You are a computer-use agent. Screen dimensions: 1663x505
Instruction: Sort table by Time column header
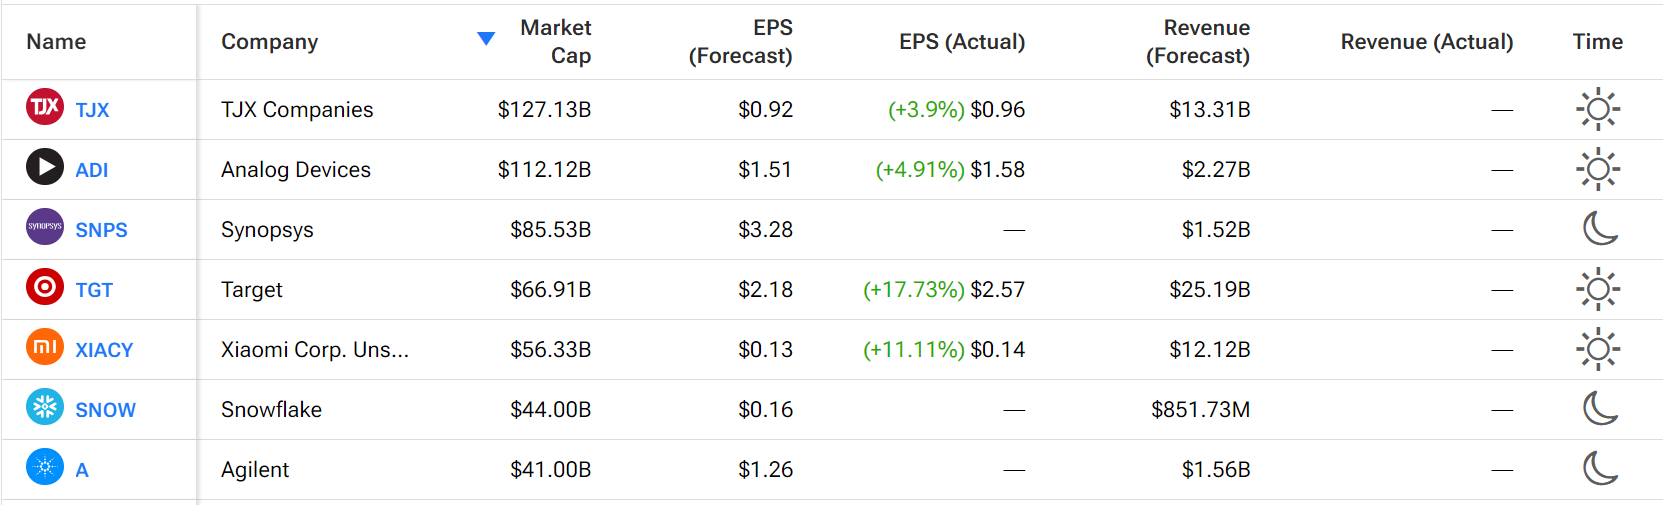click(1598, 42)
